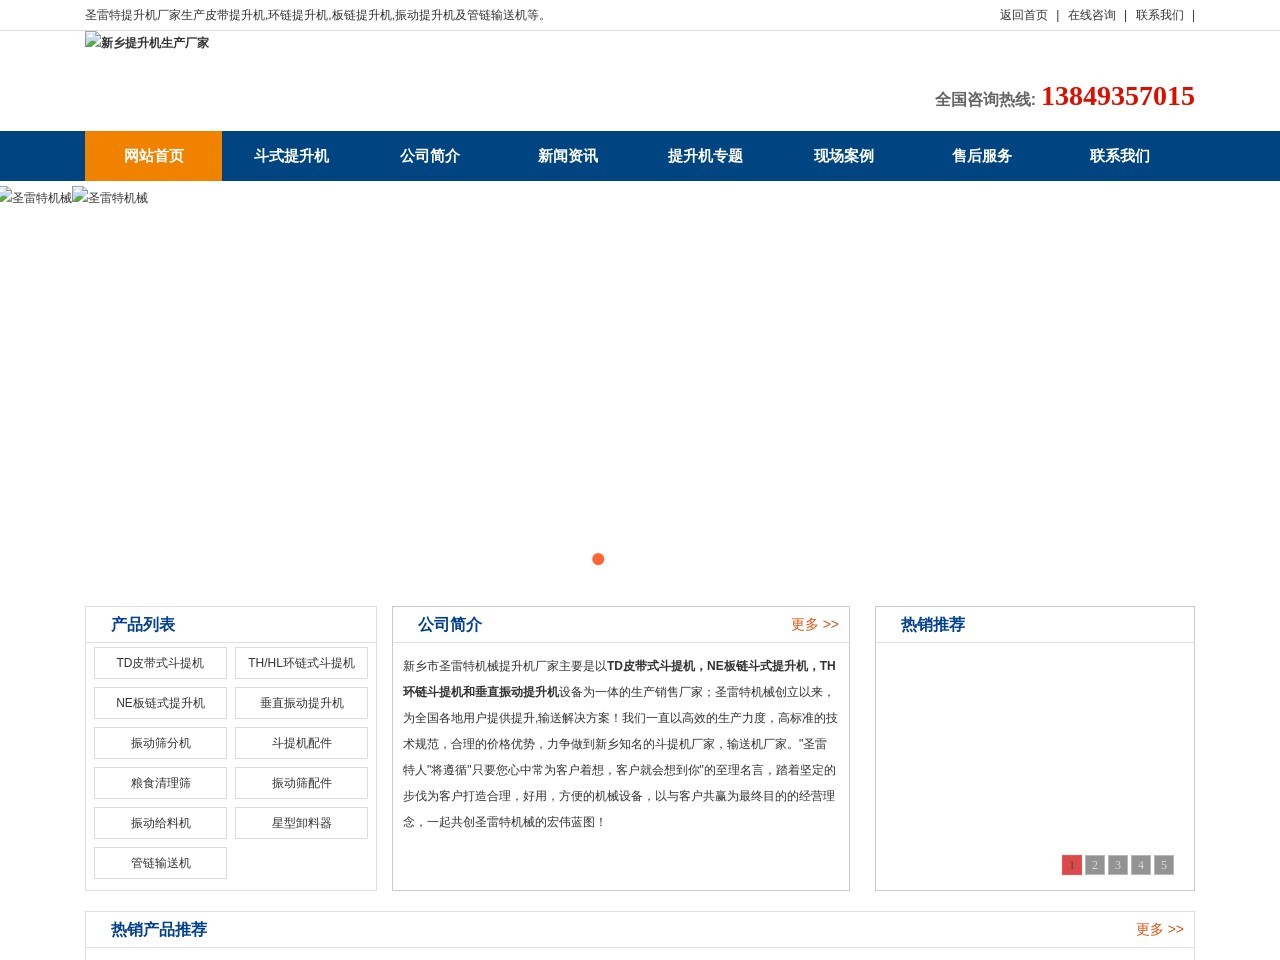Jump to slide 5 in 热销推荐 pager
This screenshot has height=960, width=1280.
pyautogui.click(x=1163, y=865)
